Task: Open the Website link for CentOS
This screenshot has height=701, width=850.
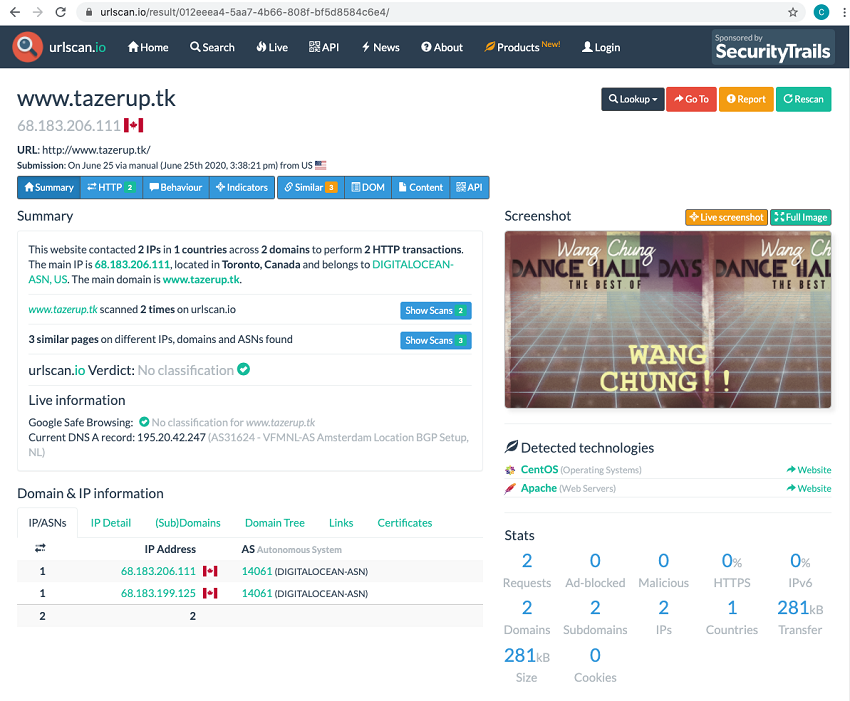Action: coord(809,470)
